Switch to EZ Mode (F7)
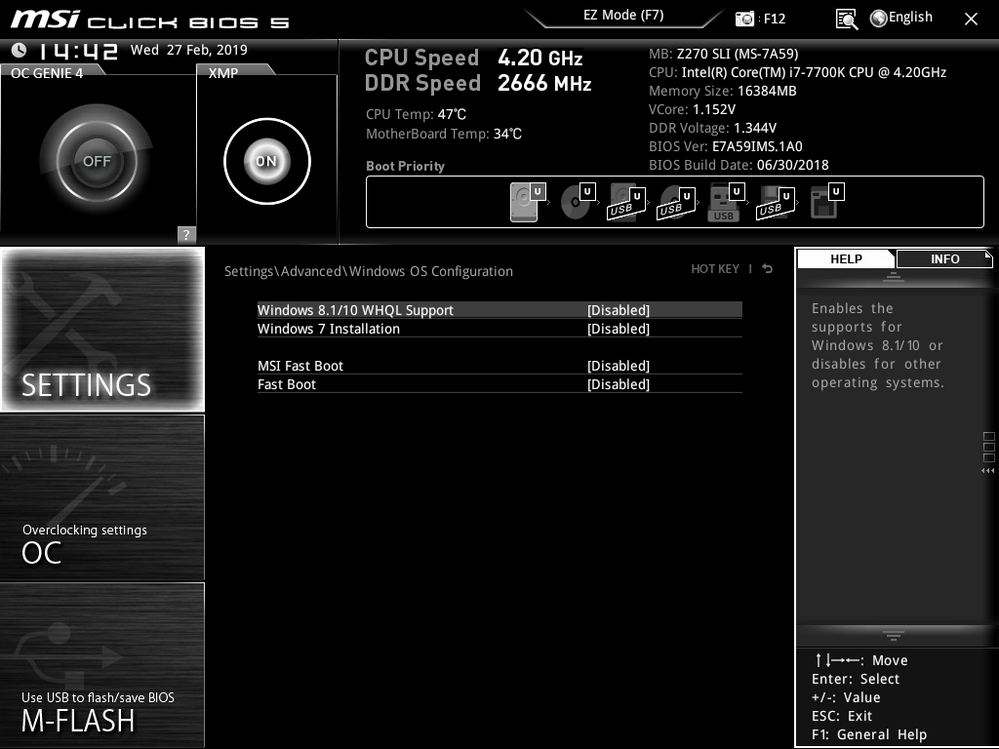 coord(623,16)
